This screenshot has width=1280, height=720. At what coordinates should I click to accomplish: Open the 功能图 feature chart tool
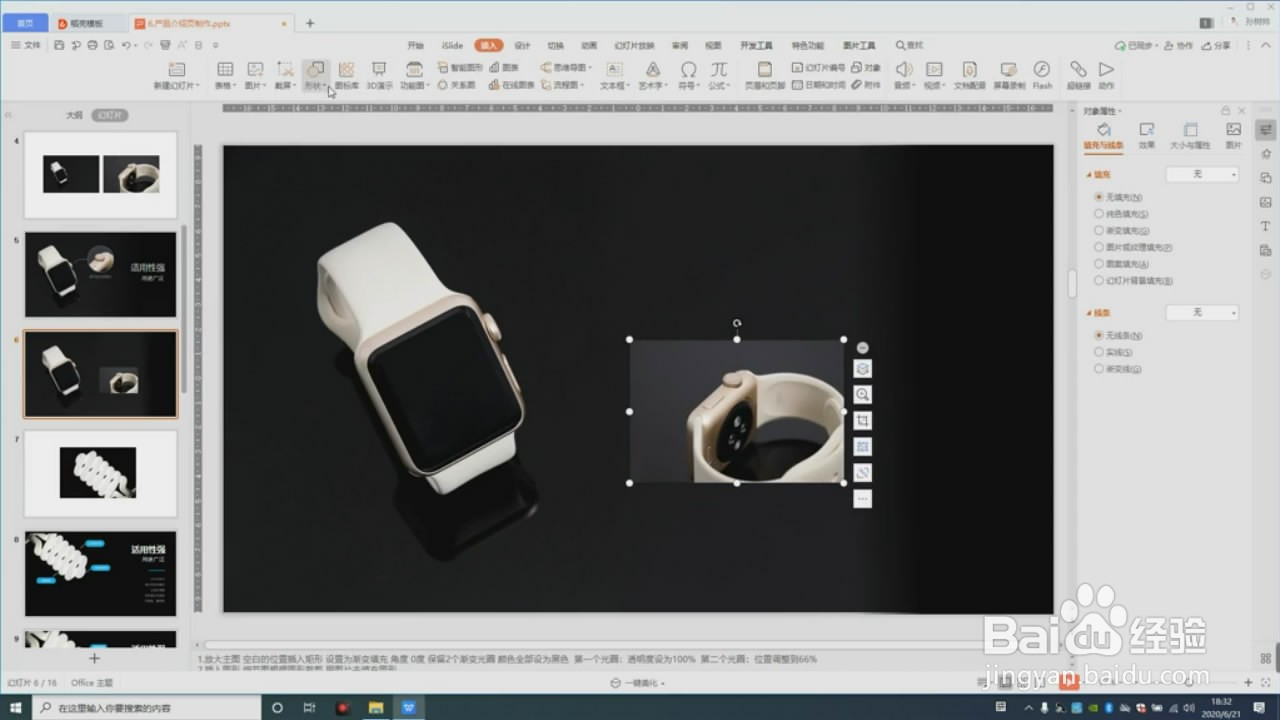pyautogui.click(x=413, y=75)
